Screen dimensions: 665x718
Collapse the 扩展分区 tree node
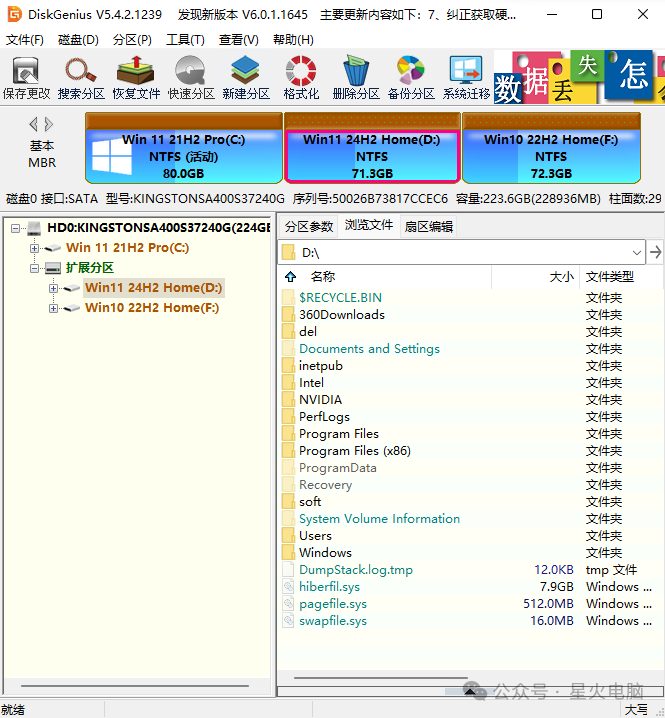tap(34, 268)
